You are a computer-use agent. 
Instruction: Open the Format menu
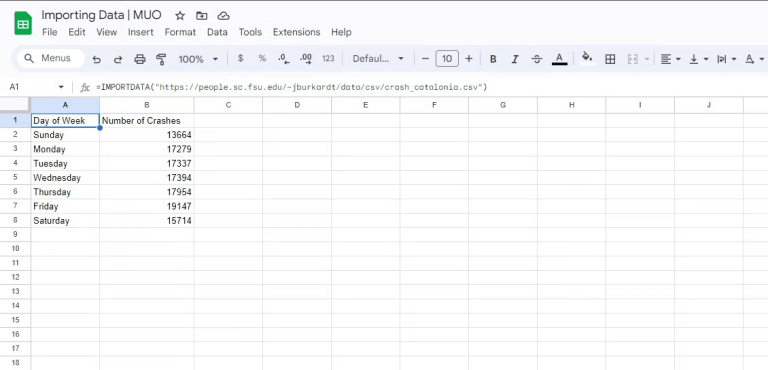(180, 32)
